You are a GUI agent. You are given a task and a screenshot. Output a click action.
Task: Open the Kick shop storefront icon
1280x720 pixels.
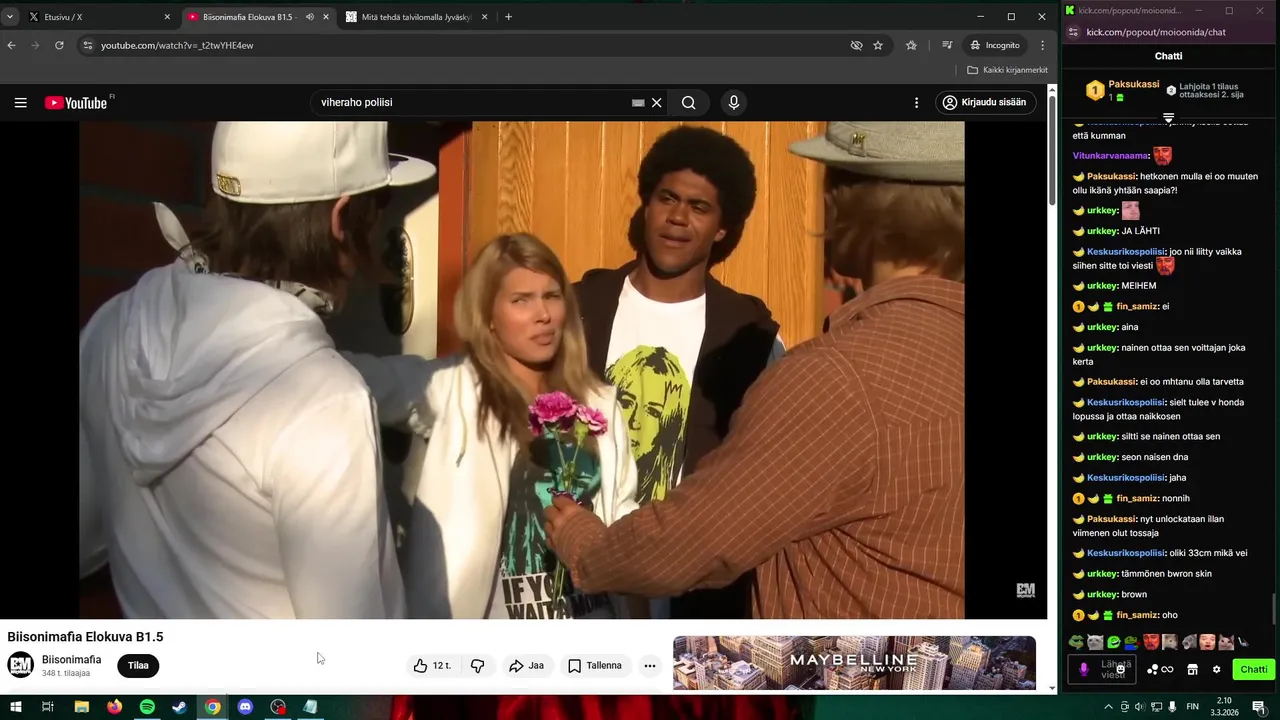[x=1192, y=670]
